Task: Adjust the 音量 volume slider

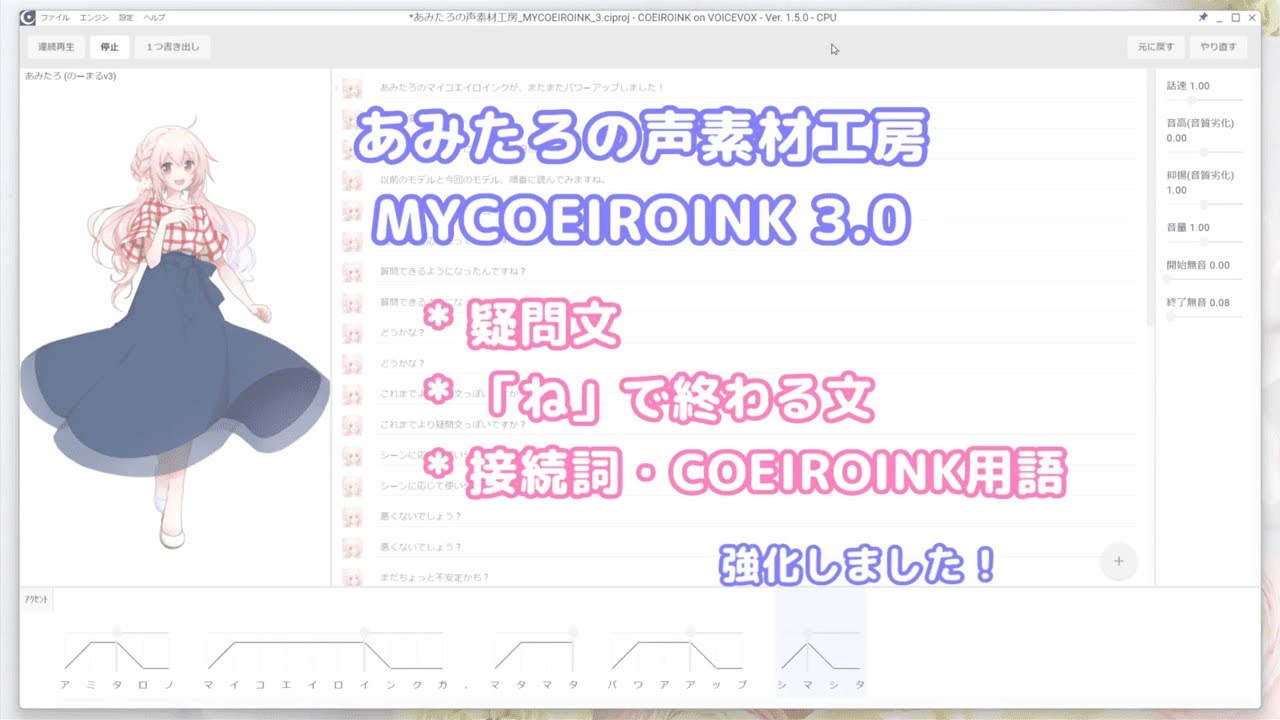Action: (x=1204, y=242)
